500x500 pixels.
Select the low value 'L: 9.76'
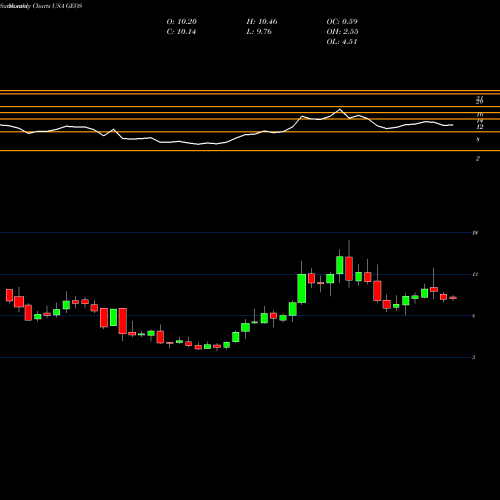259,32
